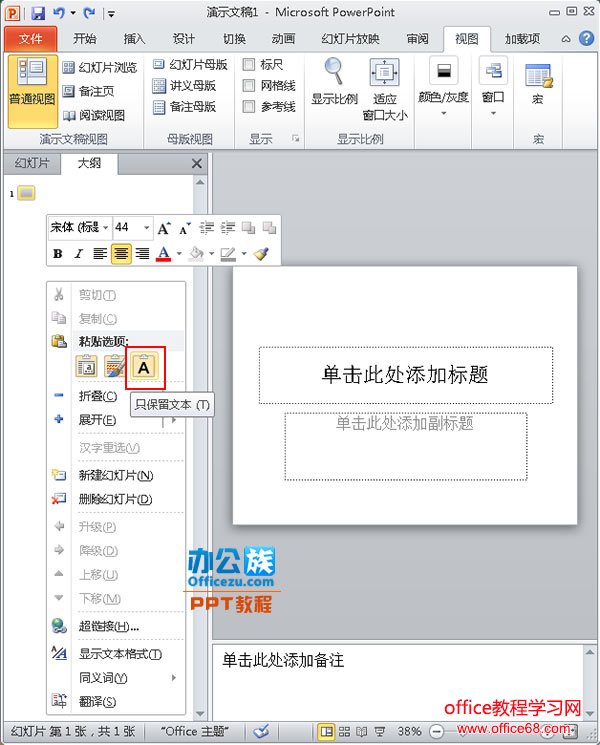Click the Undo arrow icon
The width and height of the screenshot is (600, 745).
click(58, 12)
